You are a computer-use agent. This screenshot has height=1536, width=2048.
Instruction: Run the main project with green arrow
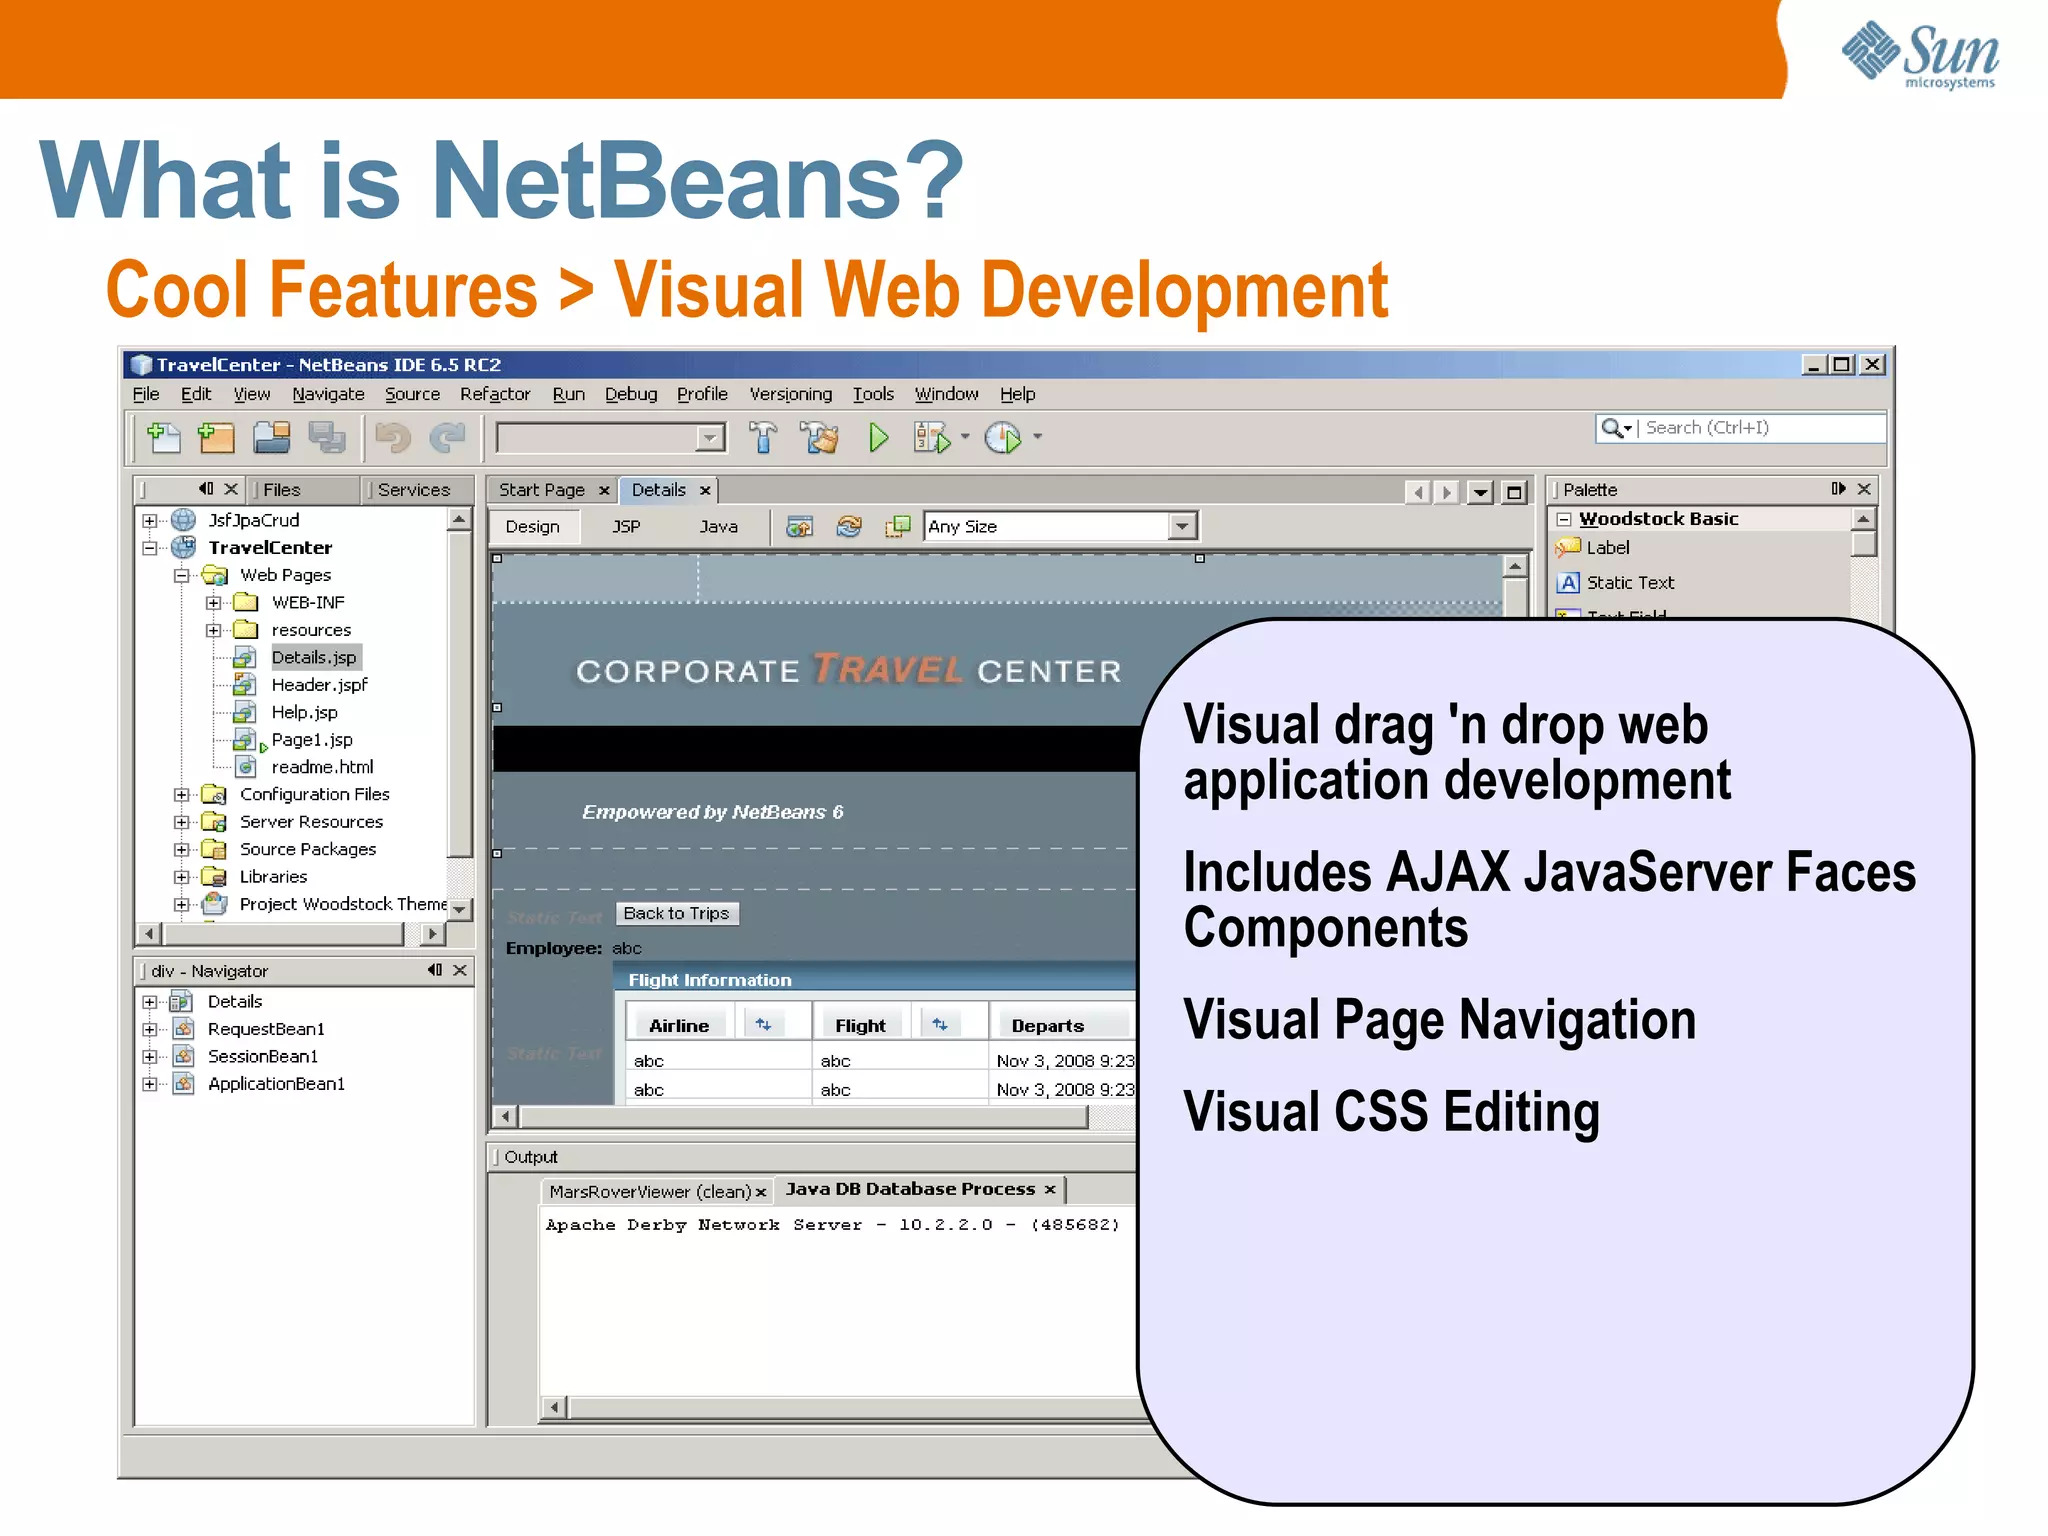pyautogui.click(x=878, y=437)
